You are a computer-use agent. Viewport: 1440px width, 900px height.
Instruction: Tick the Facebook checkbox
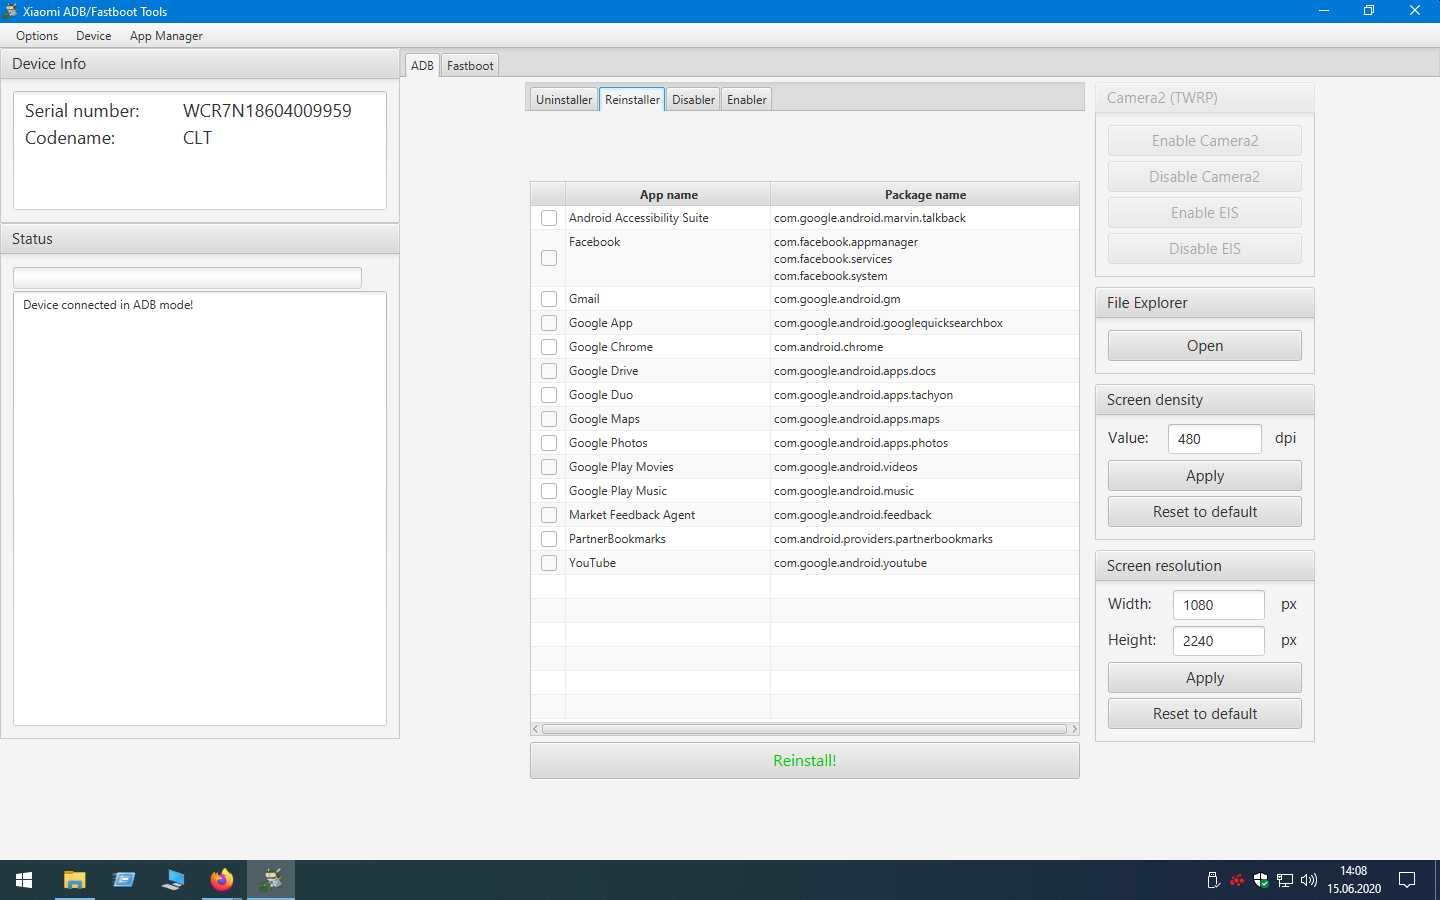(x=549, y=258)
